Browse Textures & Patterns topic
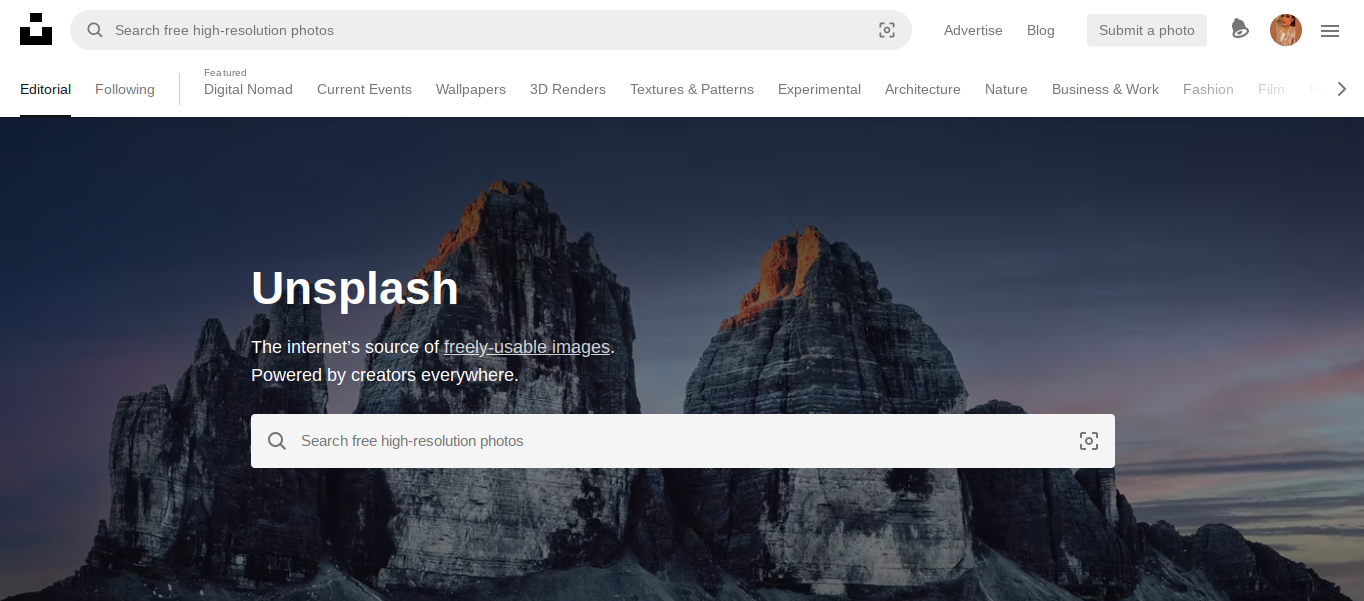 pos(692,89)
